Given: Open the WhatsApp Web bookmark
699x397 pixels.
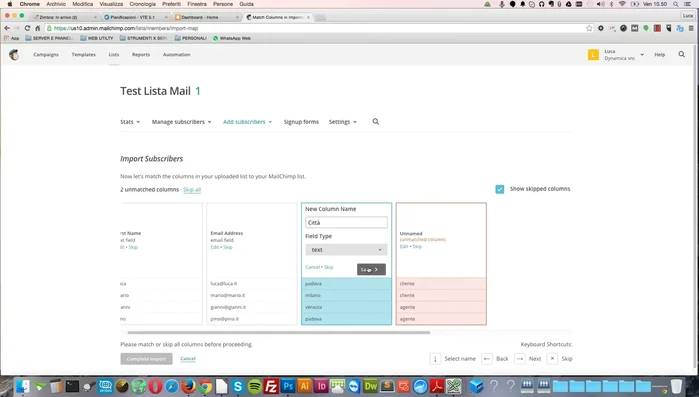Looking at the screenshot, I should click(231, 38).
